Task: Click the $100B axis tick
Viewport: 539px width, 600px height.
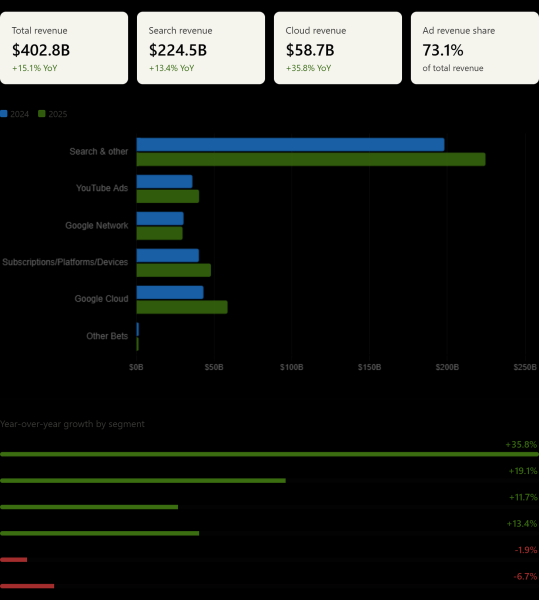Action: pyautogui.click(x=291, y=367)
